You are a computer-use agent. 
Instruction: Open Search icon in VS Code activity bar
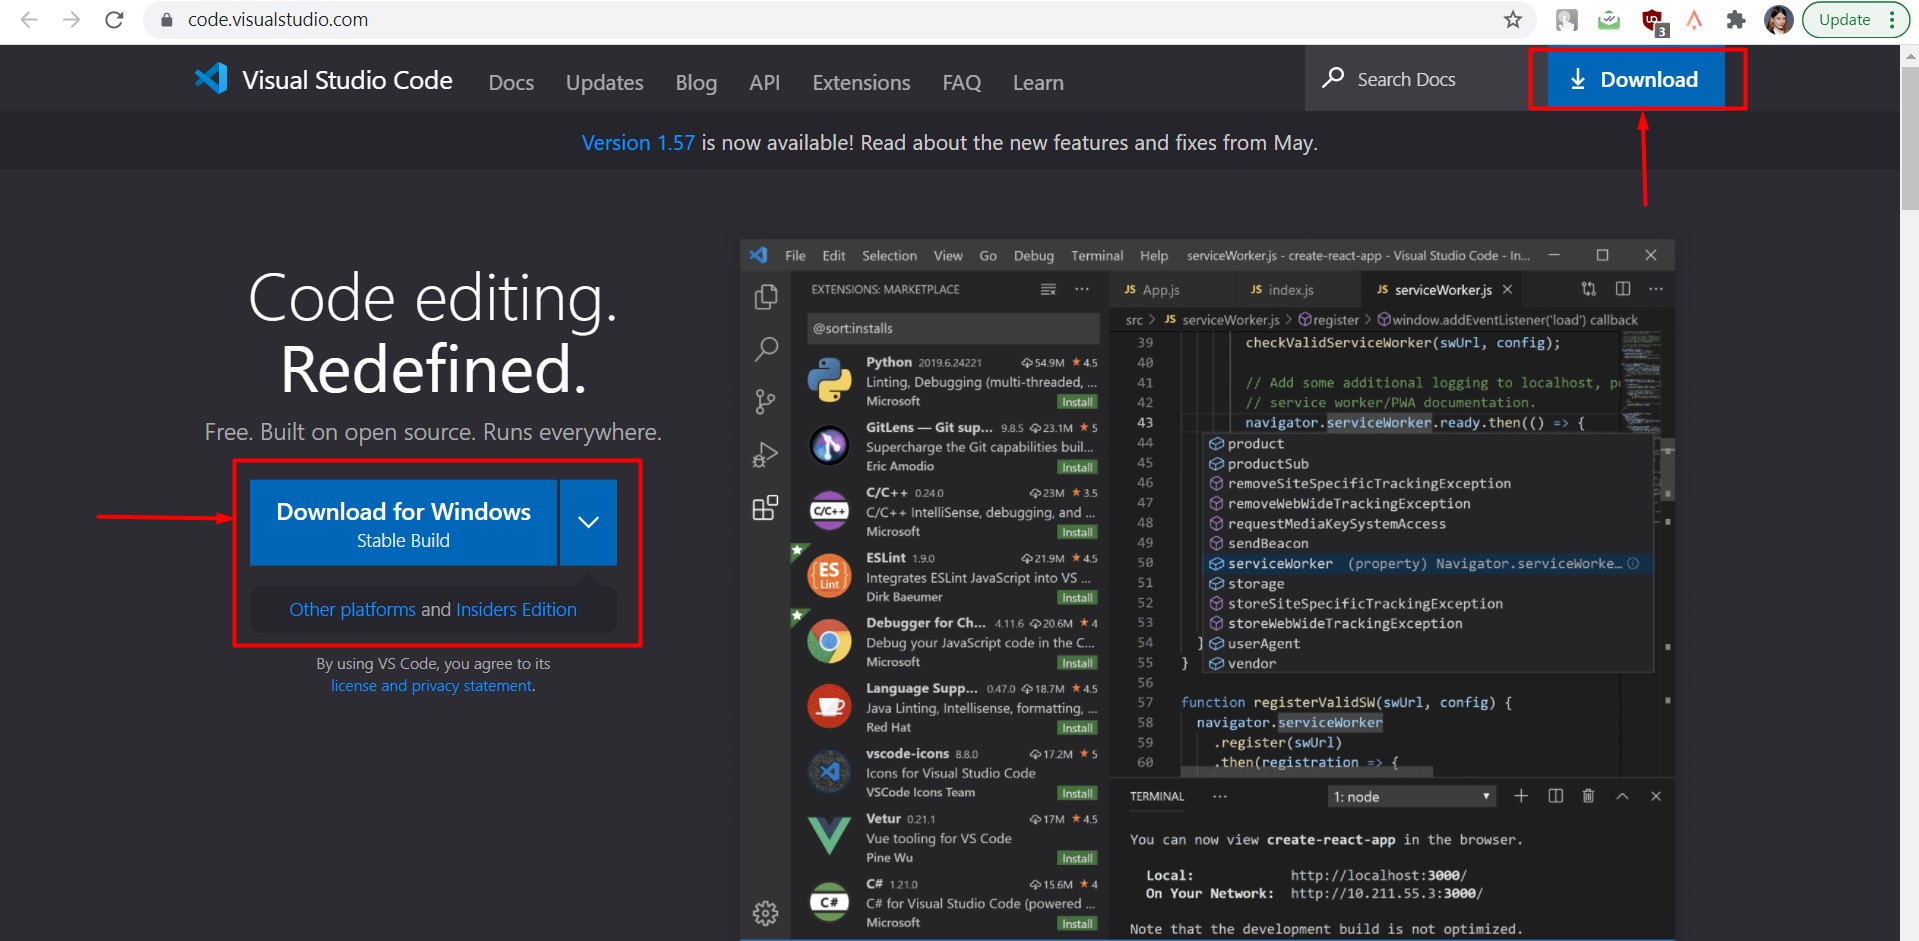(766, 349)
